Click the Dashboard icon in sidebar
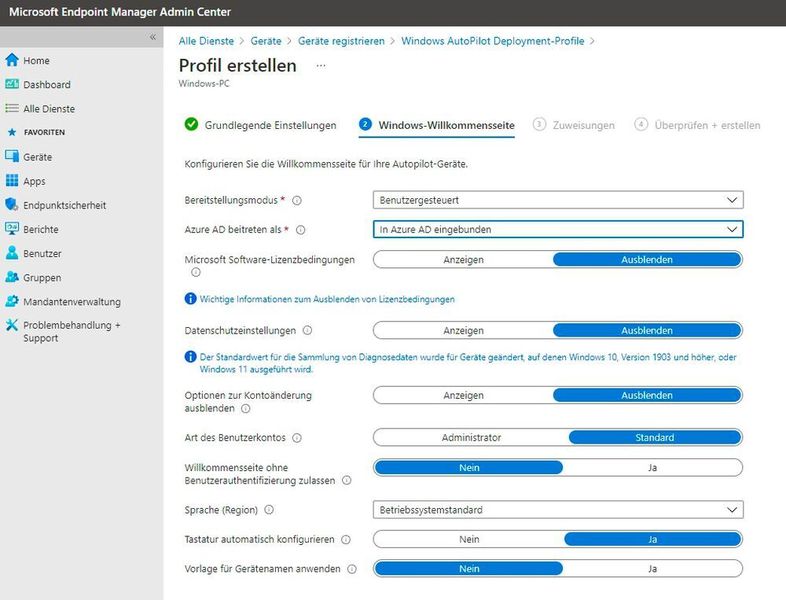 (12, 84)
